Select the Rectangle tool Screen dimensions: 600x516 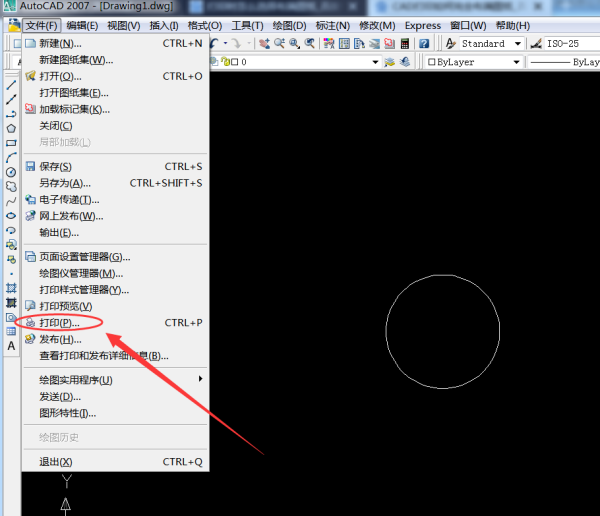11,143
